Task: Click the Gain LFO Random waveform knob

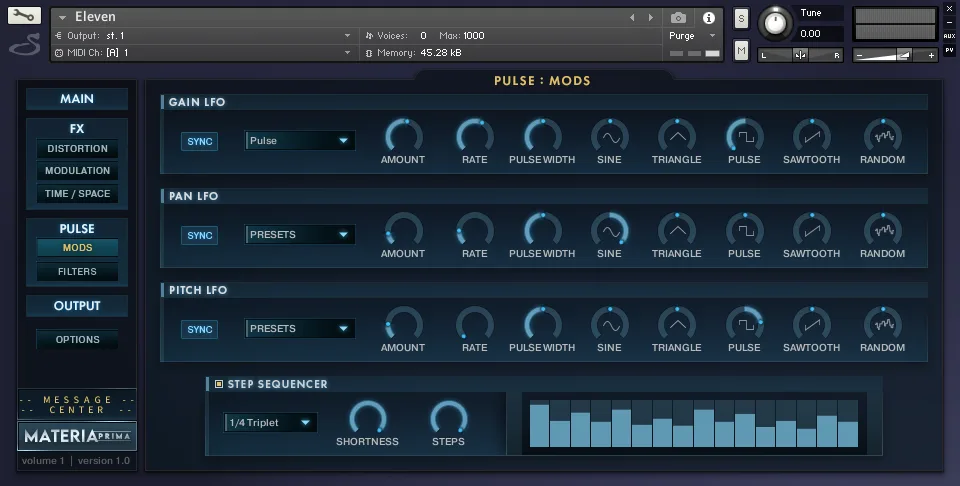Action: point(882,135)
